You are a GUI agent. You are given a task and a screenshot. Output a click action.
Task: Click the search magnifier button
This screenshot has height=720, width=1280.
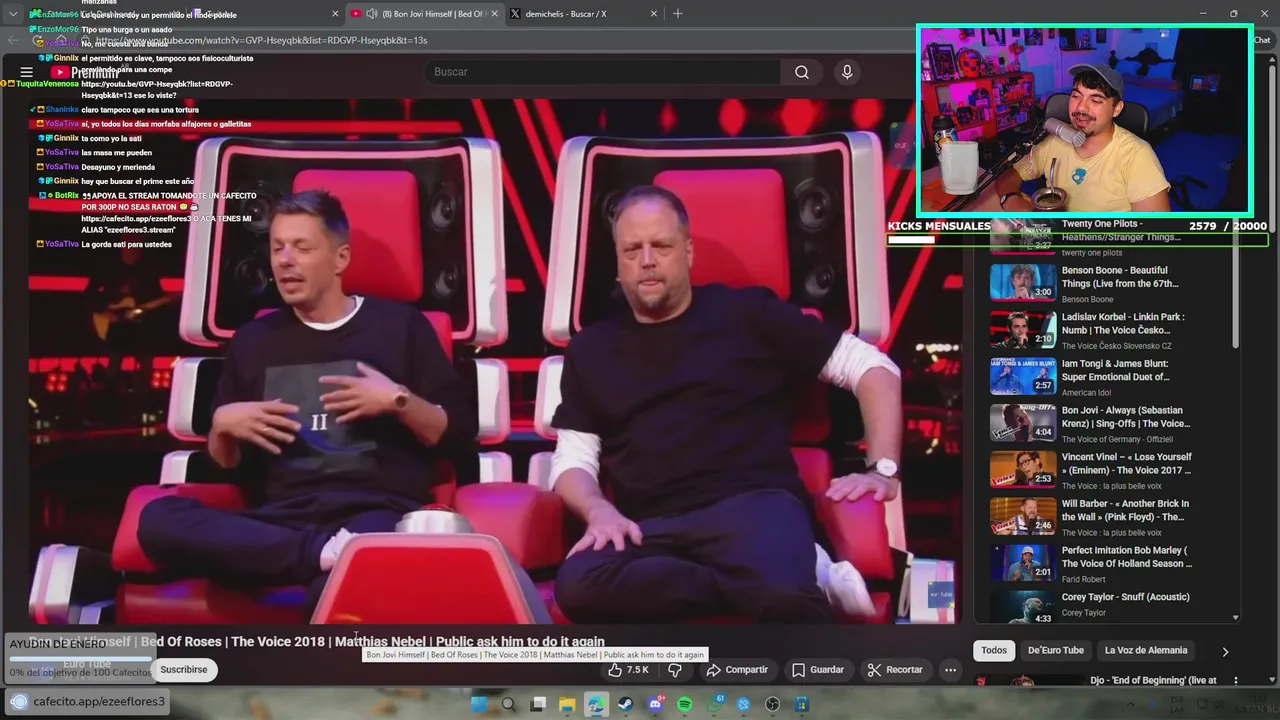tap(802, 72)
